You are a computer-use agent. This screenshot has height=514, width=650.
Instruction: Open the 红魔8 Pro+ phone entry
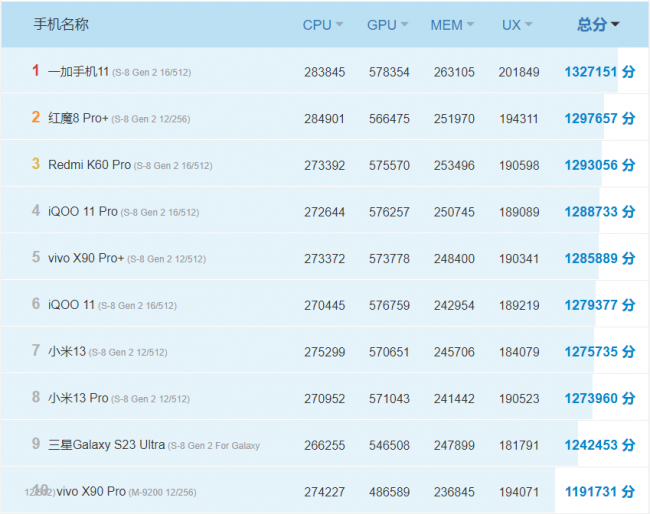click(x=78, y=119)
